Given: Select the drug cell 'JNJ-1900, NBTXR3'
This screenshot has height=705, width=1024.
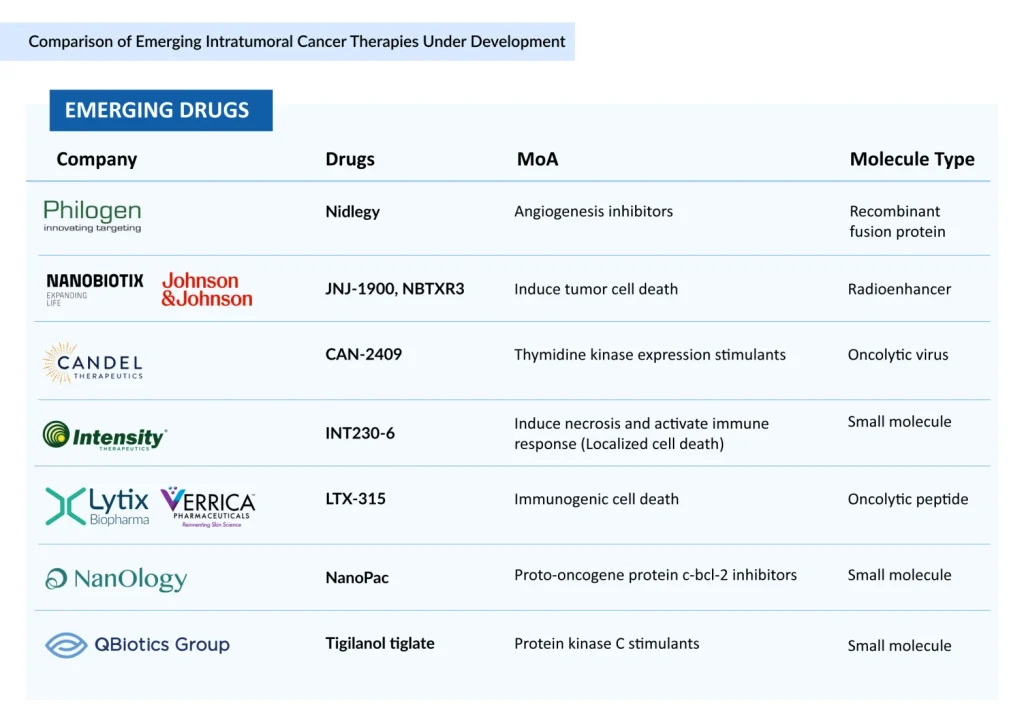Looking at the screenshot, I should point(394,289).
